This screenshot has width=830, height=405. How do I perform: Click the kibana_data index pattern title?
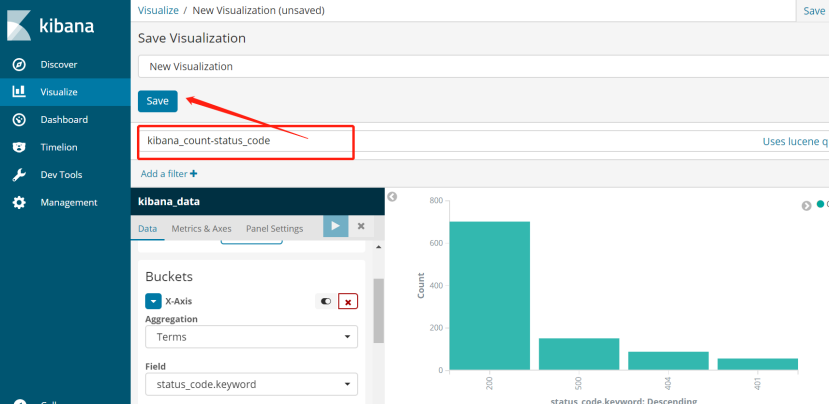tap(169, 201)
